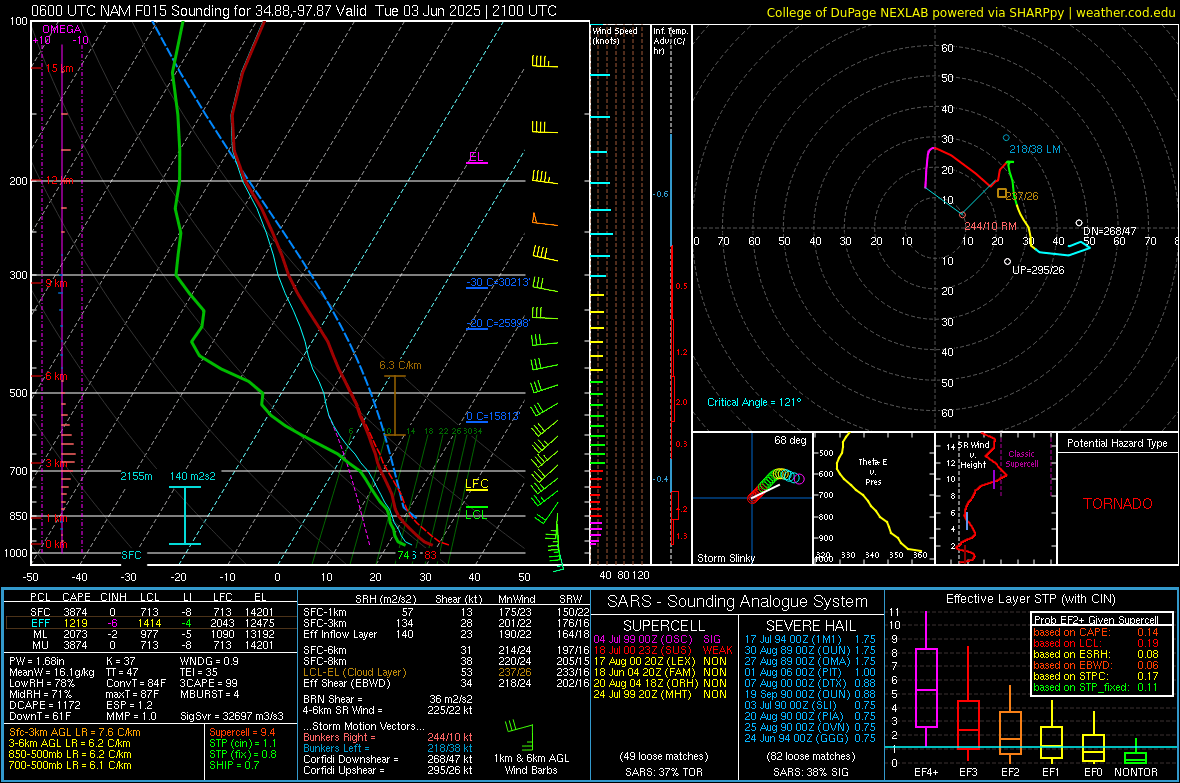
Task: Click the '-30 C=30213'' height label
Action: click(x=498, y=282)
